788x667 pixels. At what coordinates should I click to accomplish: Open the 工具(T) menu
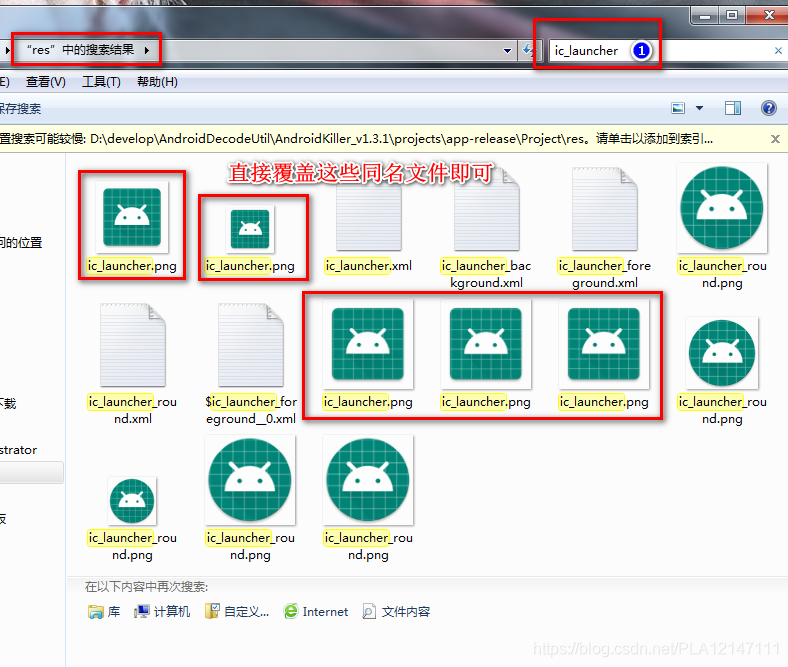point(101,81)
